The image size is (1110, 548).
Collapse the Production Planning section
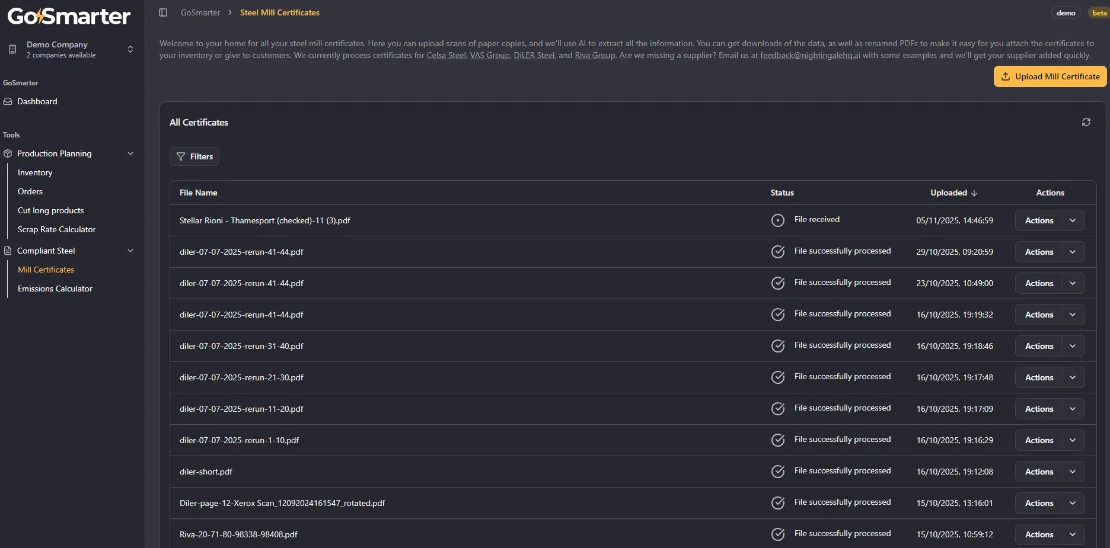click(x=130, y=154)
